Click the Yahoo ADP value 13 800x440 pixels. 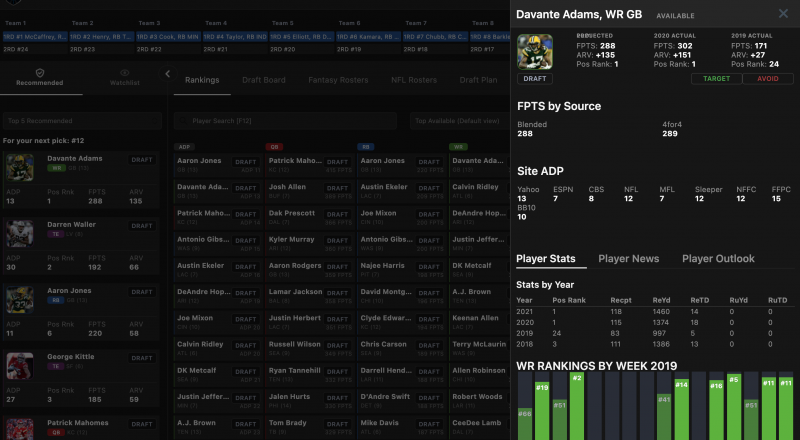tap(521, 199)
